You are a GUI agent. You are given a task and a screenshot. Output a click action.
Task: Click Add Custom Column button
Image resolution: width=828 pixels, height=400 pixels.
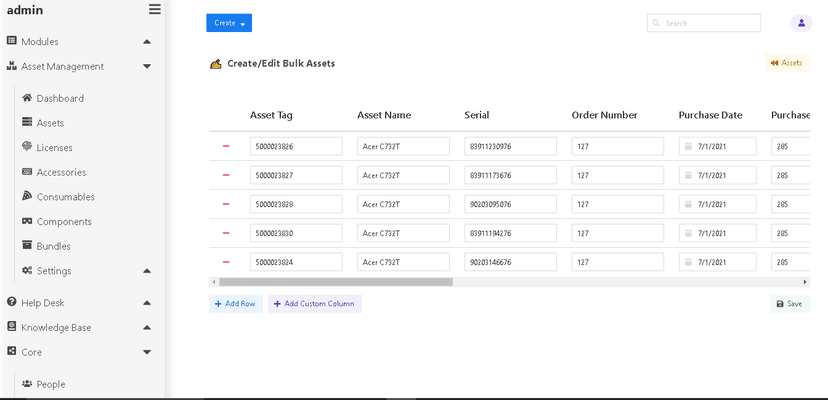315,304
